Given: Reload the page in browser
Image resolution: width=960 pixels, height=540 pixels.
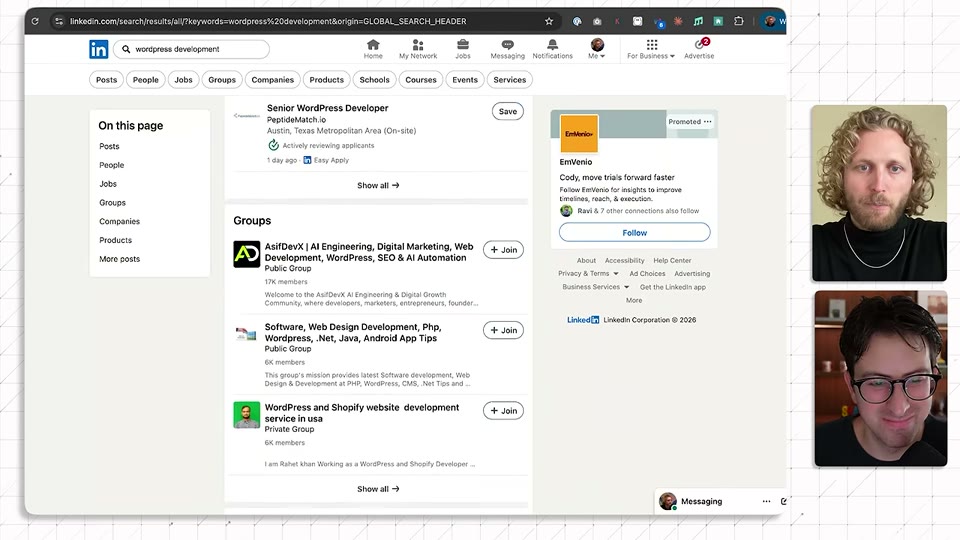Looking at the screenshot, I should point(35,21).
